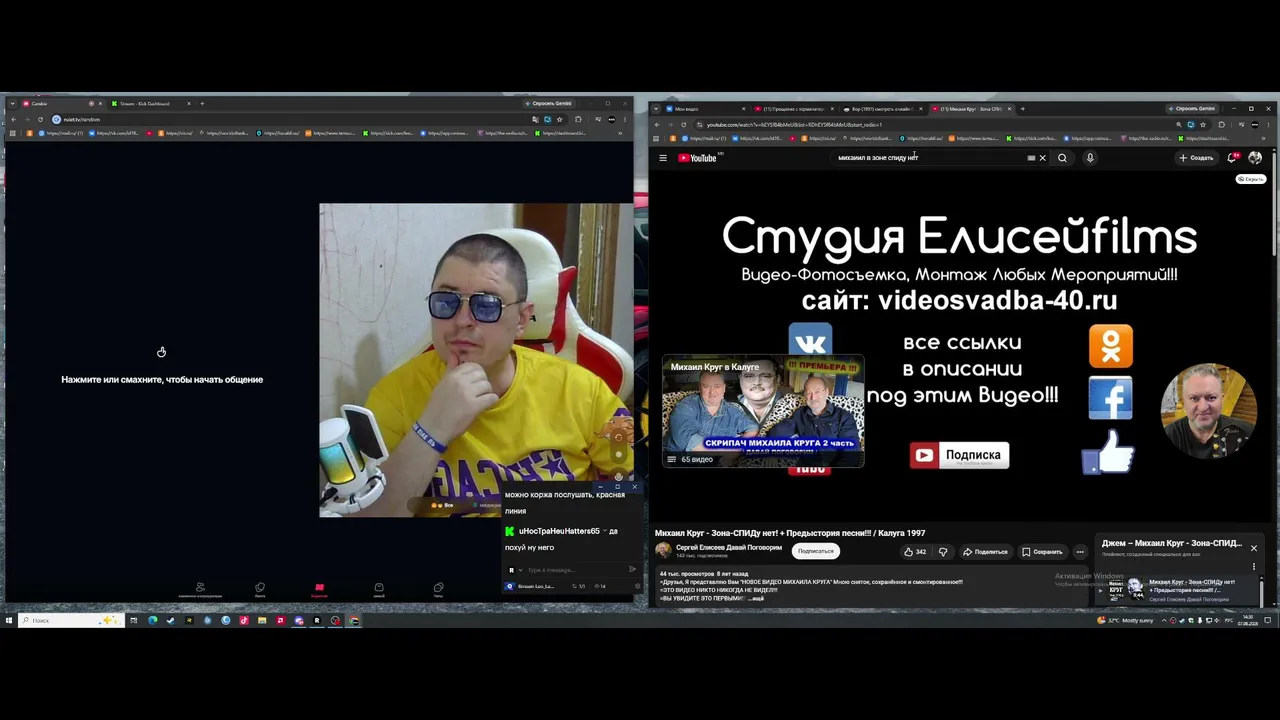The width and height of the screenshot is (1280, 720).
Task: Open the taskbar clock and date
Action: coord(1248,620)
